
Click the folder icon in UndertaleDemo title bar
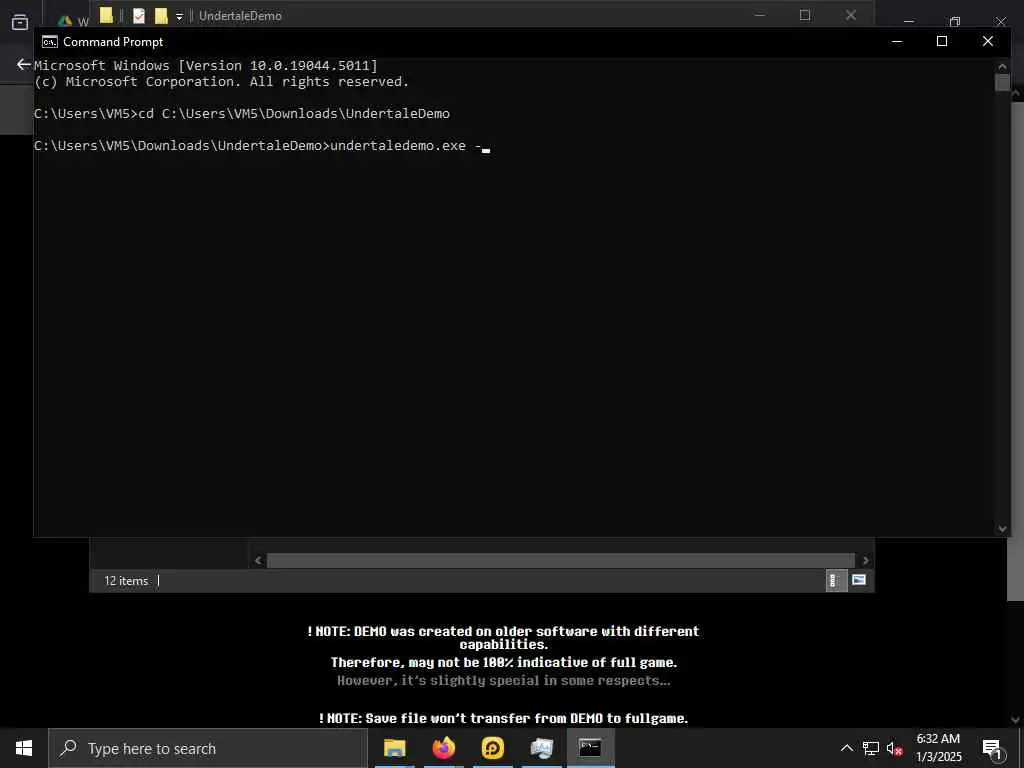pos(106,15)
